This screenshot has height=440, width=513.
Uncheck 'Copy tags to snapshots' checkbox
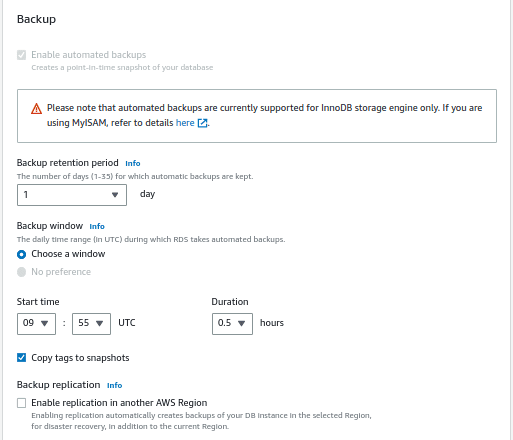(x=21, y=358)
